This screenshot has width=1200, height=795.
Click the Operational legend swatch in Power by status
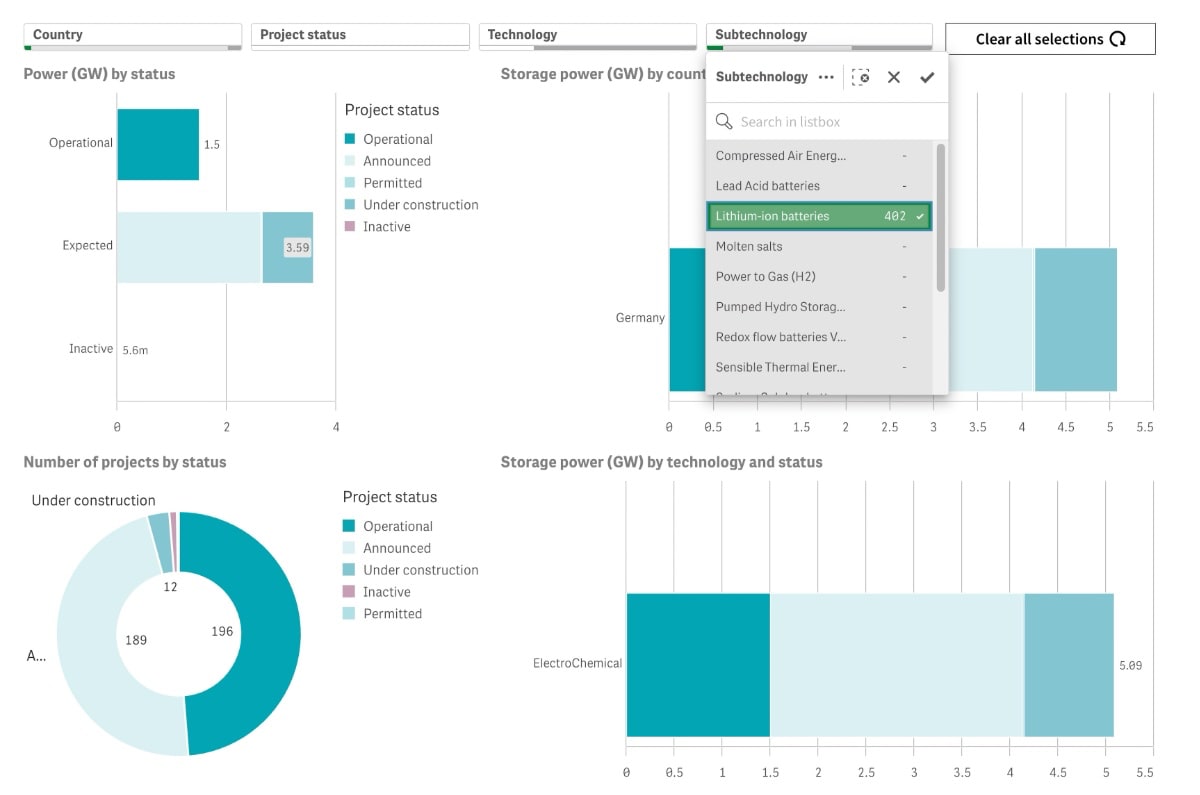tap(349, 140)
